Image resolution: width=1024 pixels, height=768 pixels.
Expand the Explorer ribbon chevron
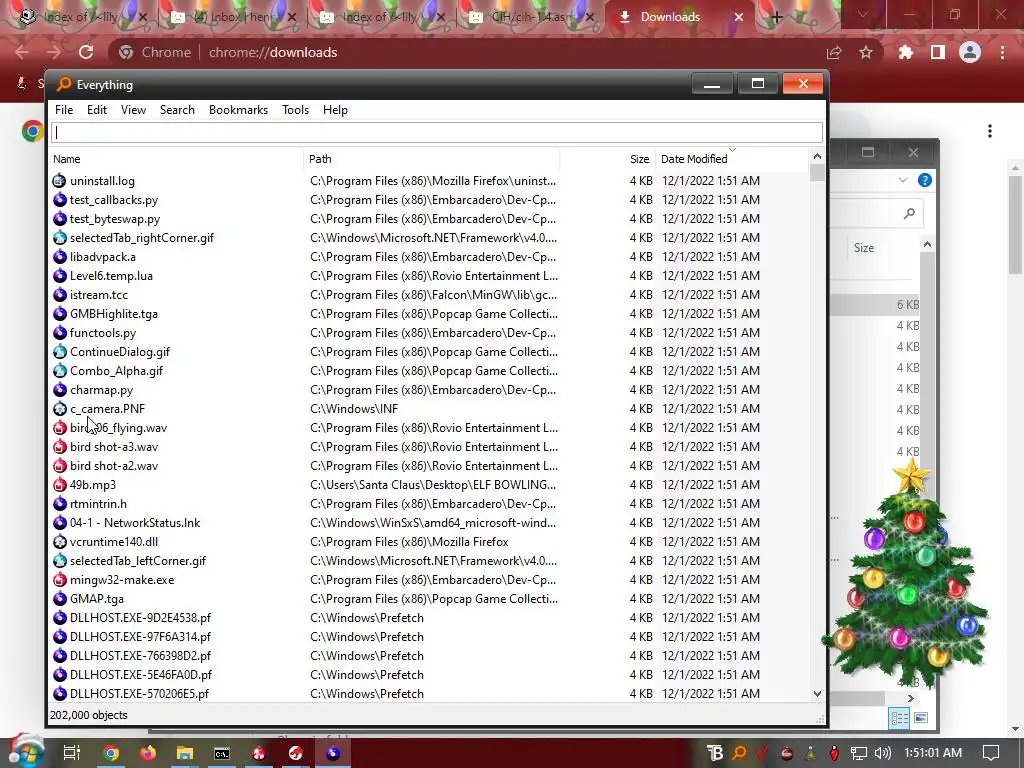(903, 180)
